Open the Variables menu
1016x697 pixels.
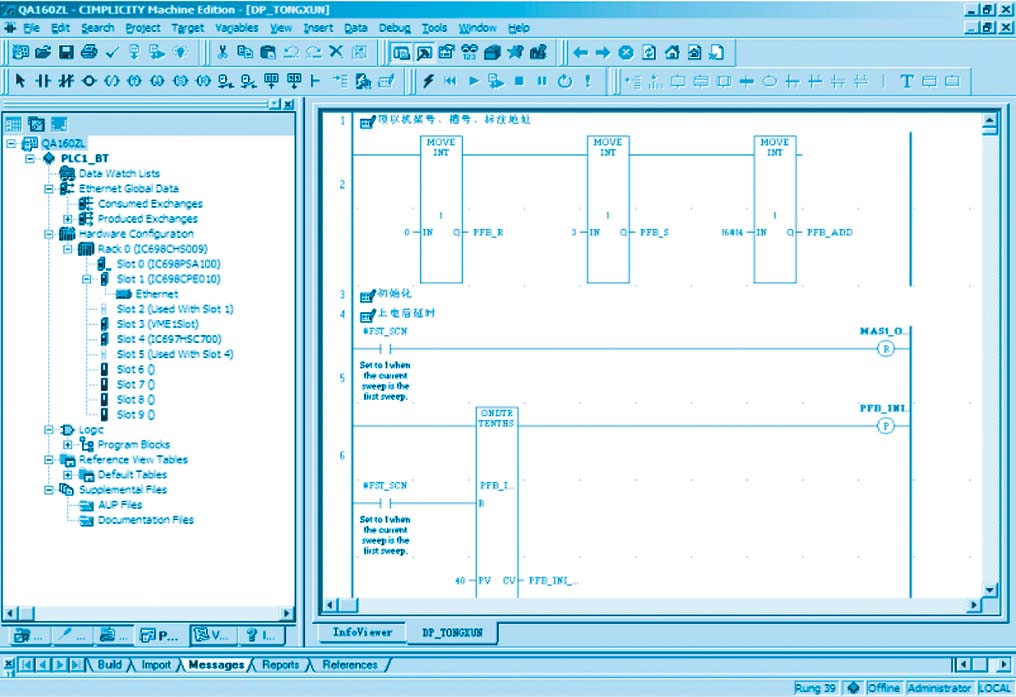(x=237, y=28)
